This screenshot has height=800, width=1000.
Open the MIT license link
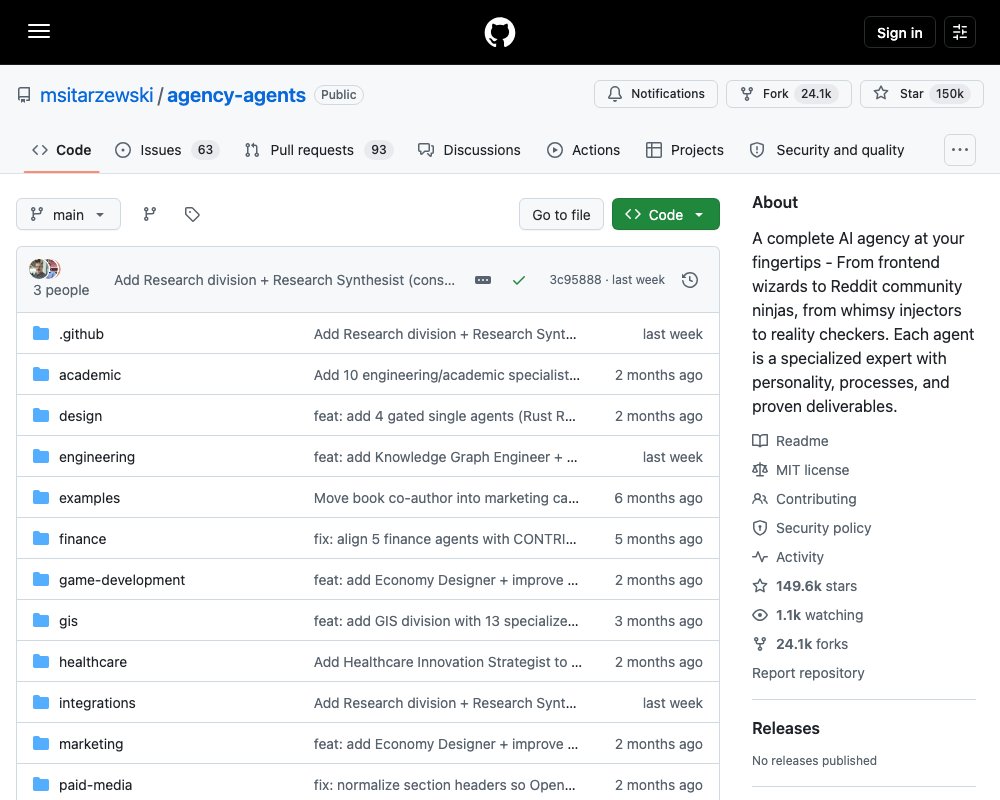click(x=800, y=470)
